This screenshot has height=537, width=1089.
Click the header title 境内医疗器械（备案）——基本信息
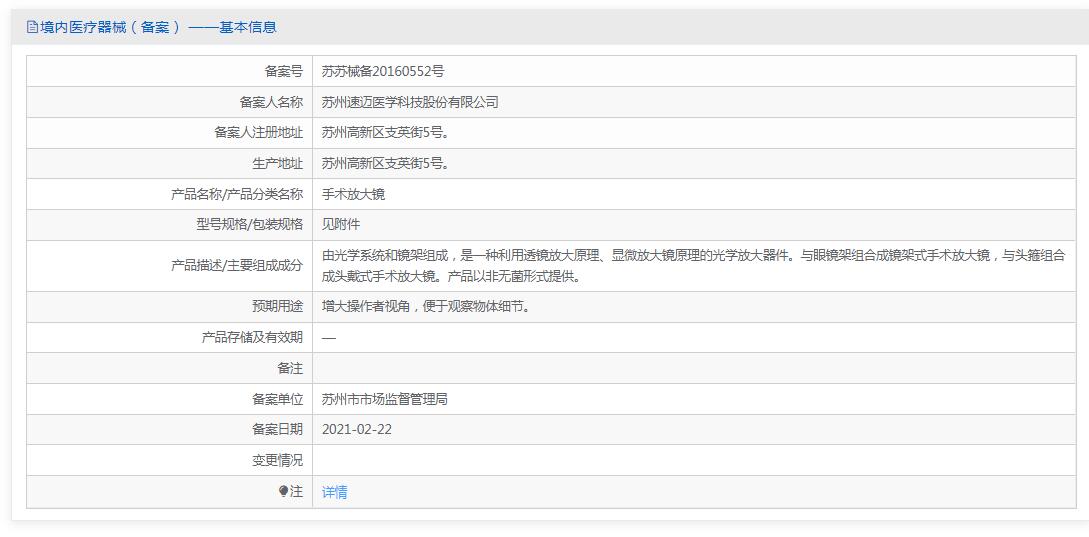(158, 27)
